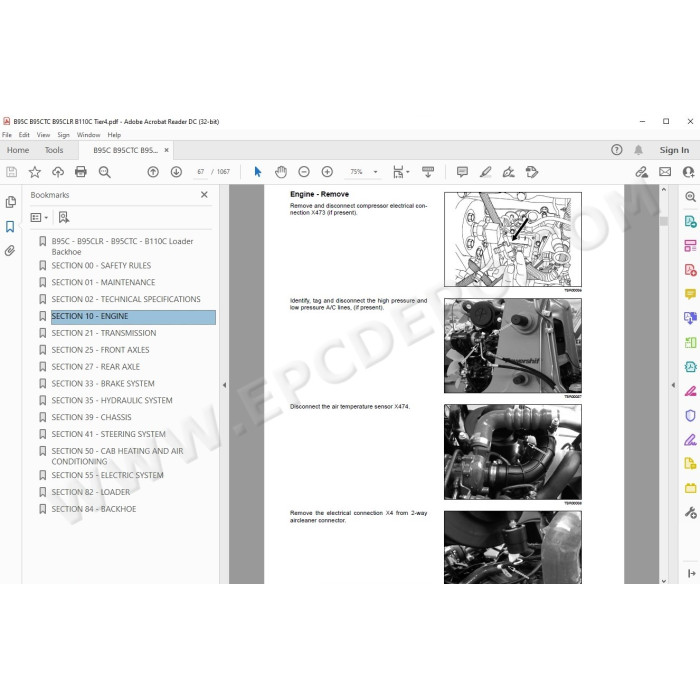Open the Export PDF tool in right pane

pos(690,221)
